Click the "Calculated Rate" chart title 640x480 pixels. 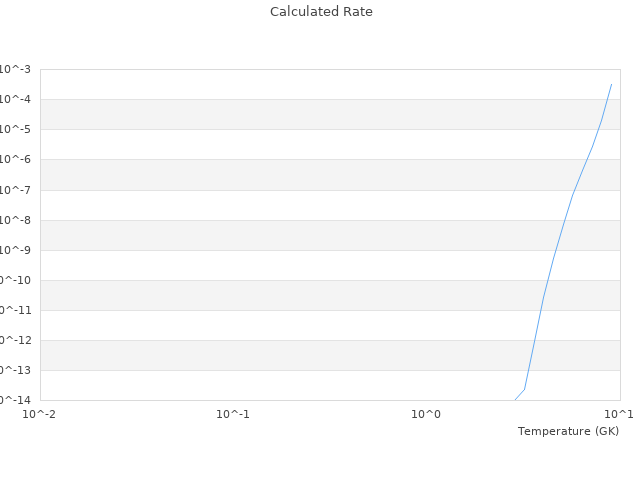pos(320,12)
